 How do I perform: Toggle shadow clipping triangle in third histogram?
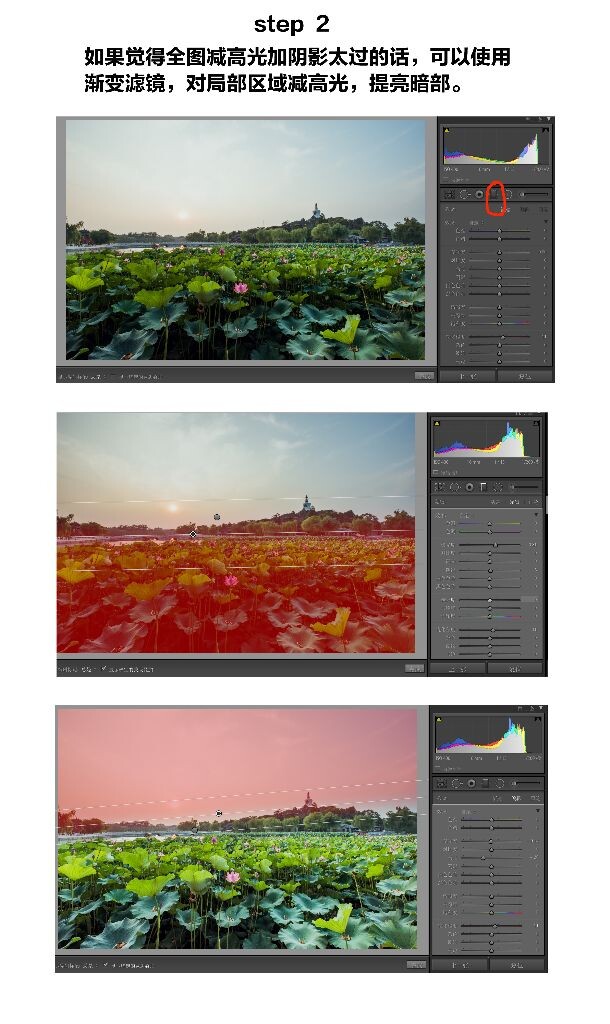point(439,719)
